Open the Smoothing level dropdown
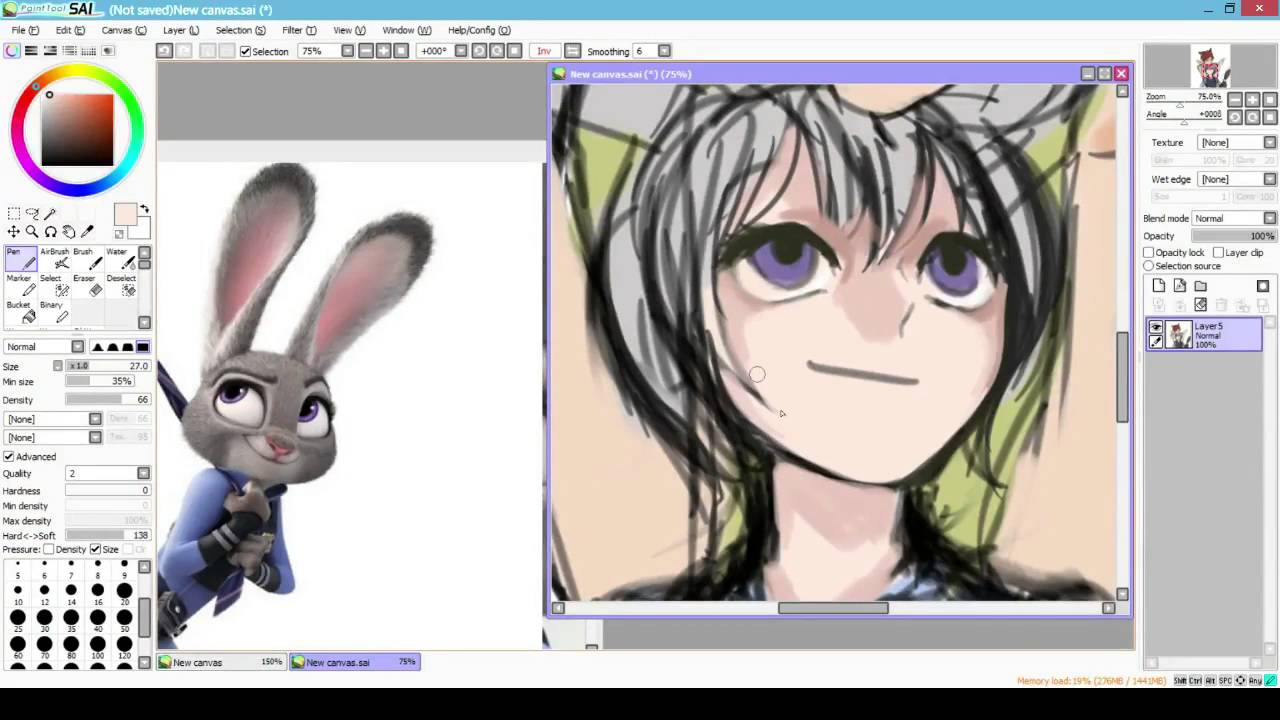This screenshot has width=1280, height=720. pos(664,51)
